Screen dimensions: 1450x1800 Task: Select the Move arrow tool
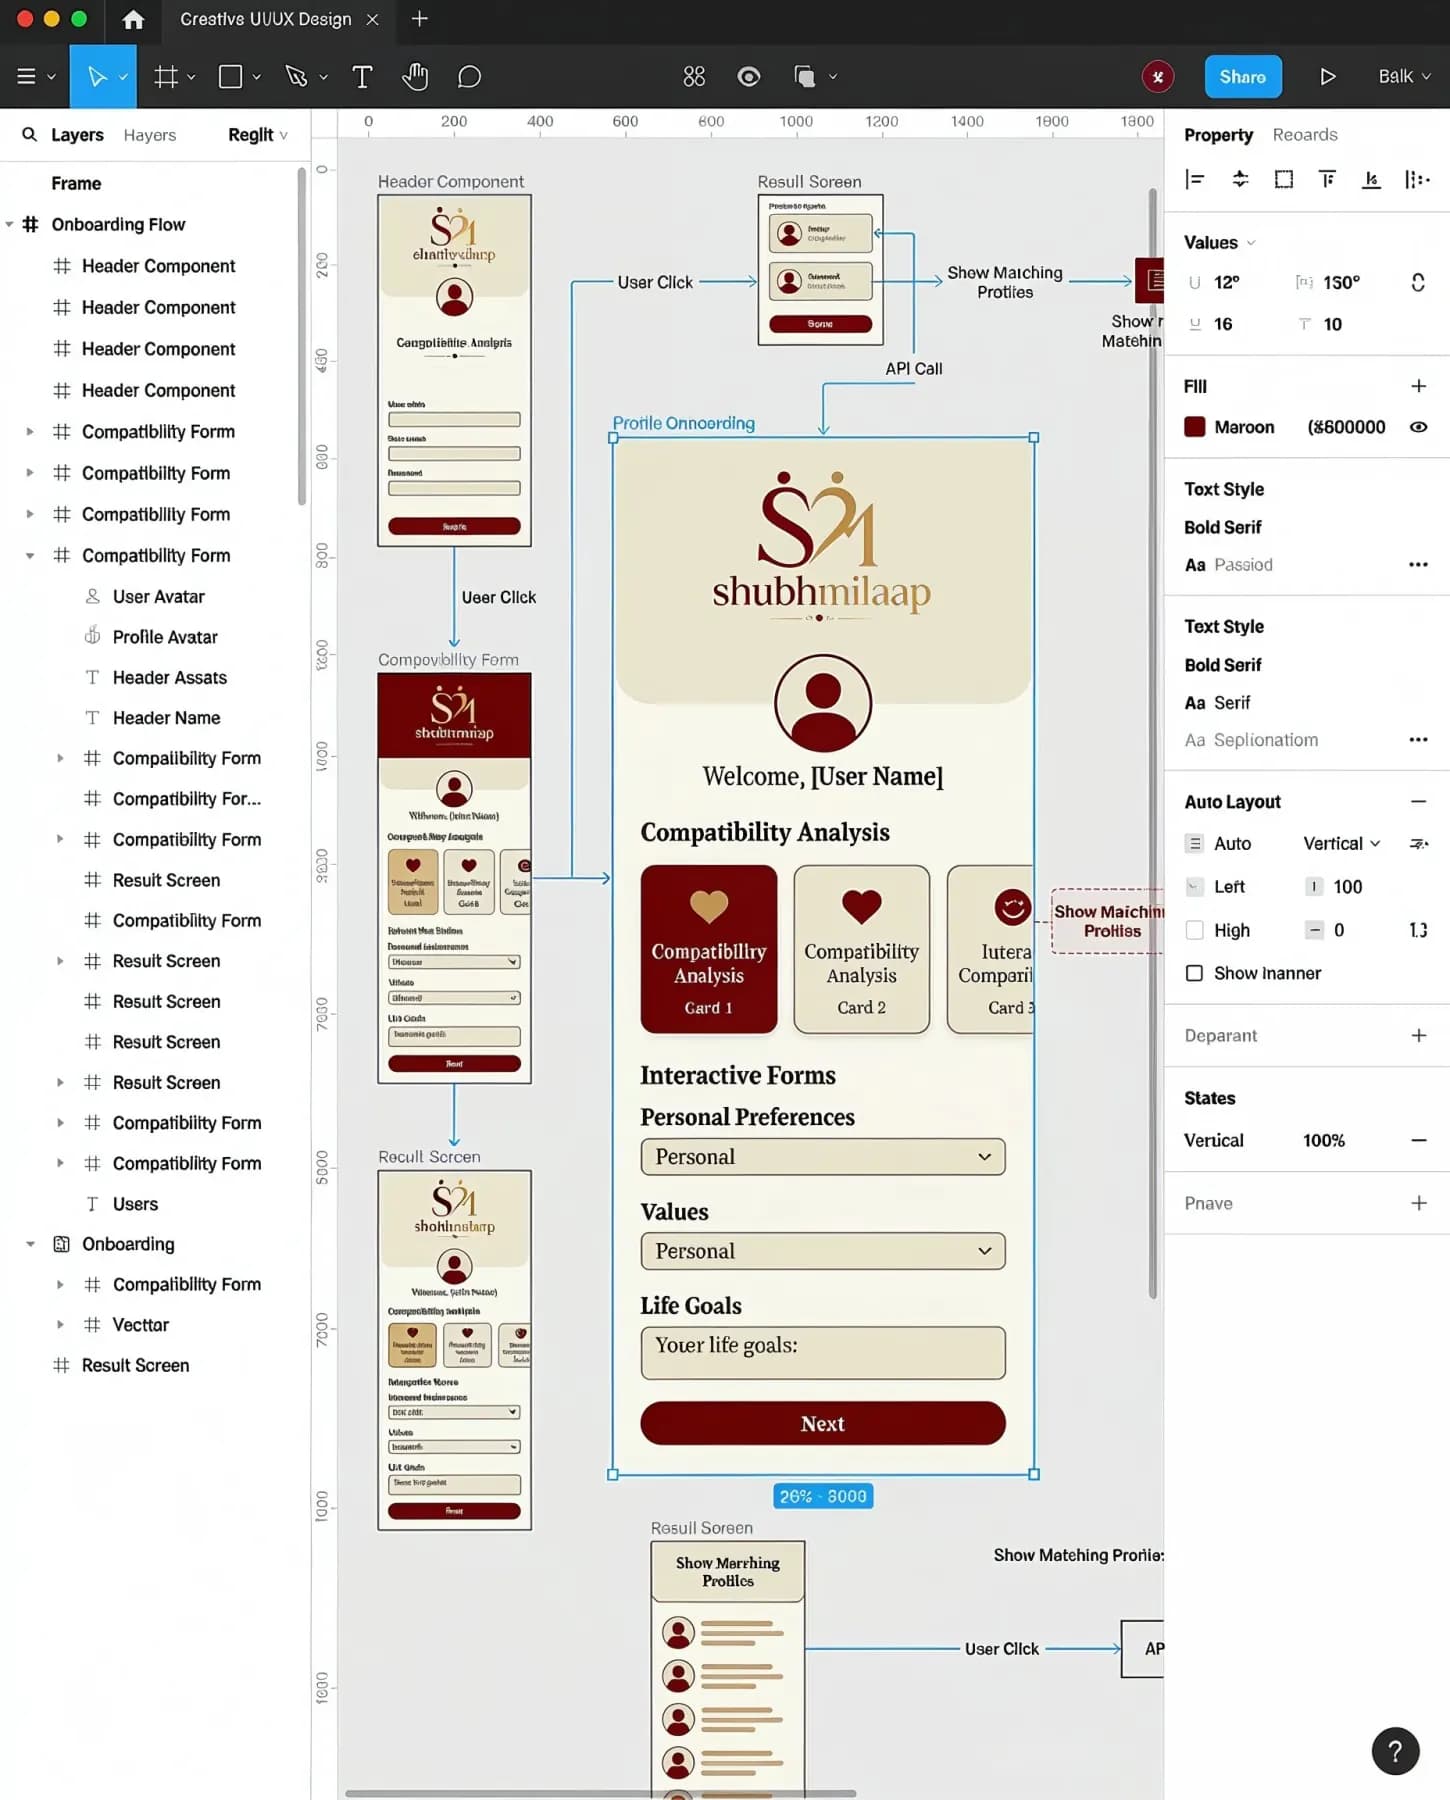96,77
